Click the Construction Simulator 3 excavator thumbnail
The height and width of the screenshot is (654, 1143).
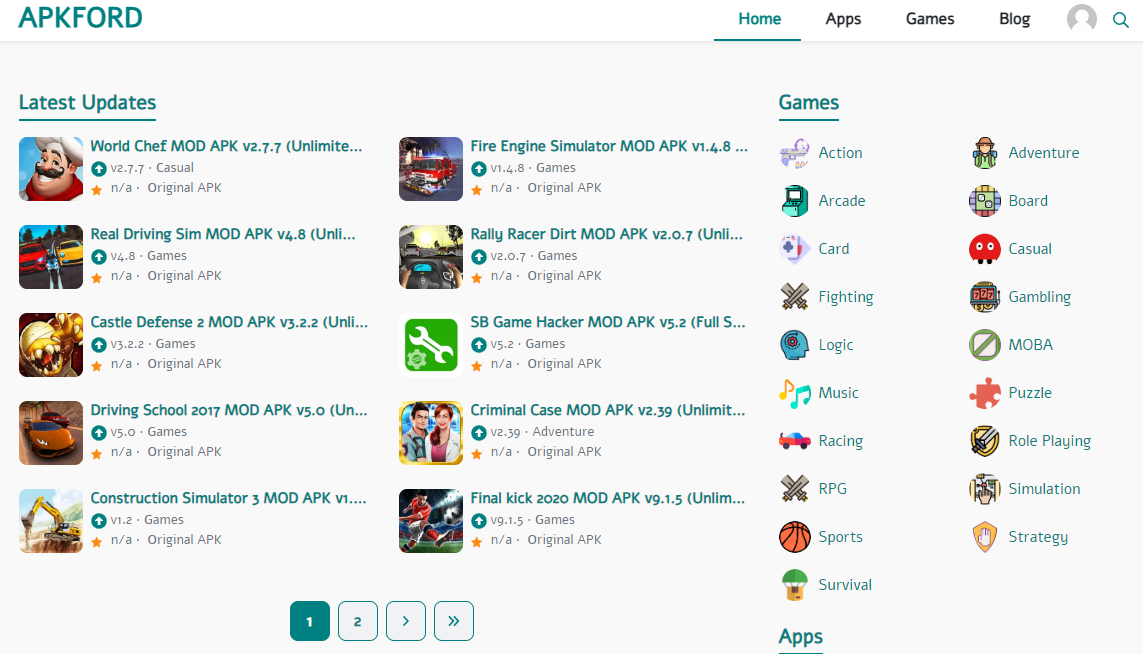point(51,521)
